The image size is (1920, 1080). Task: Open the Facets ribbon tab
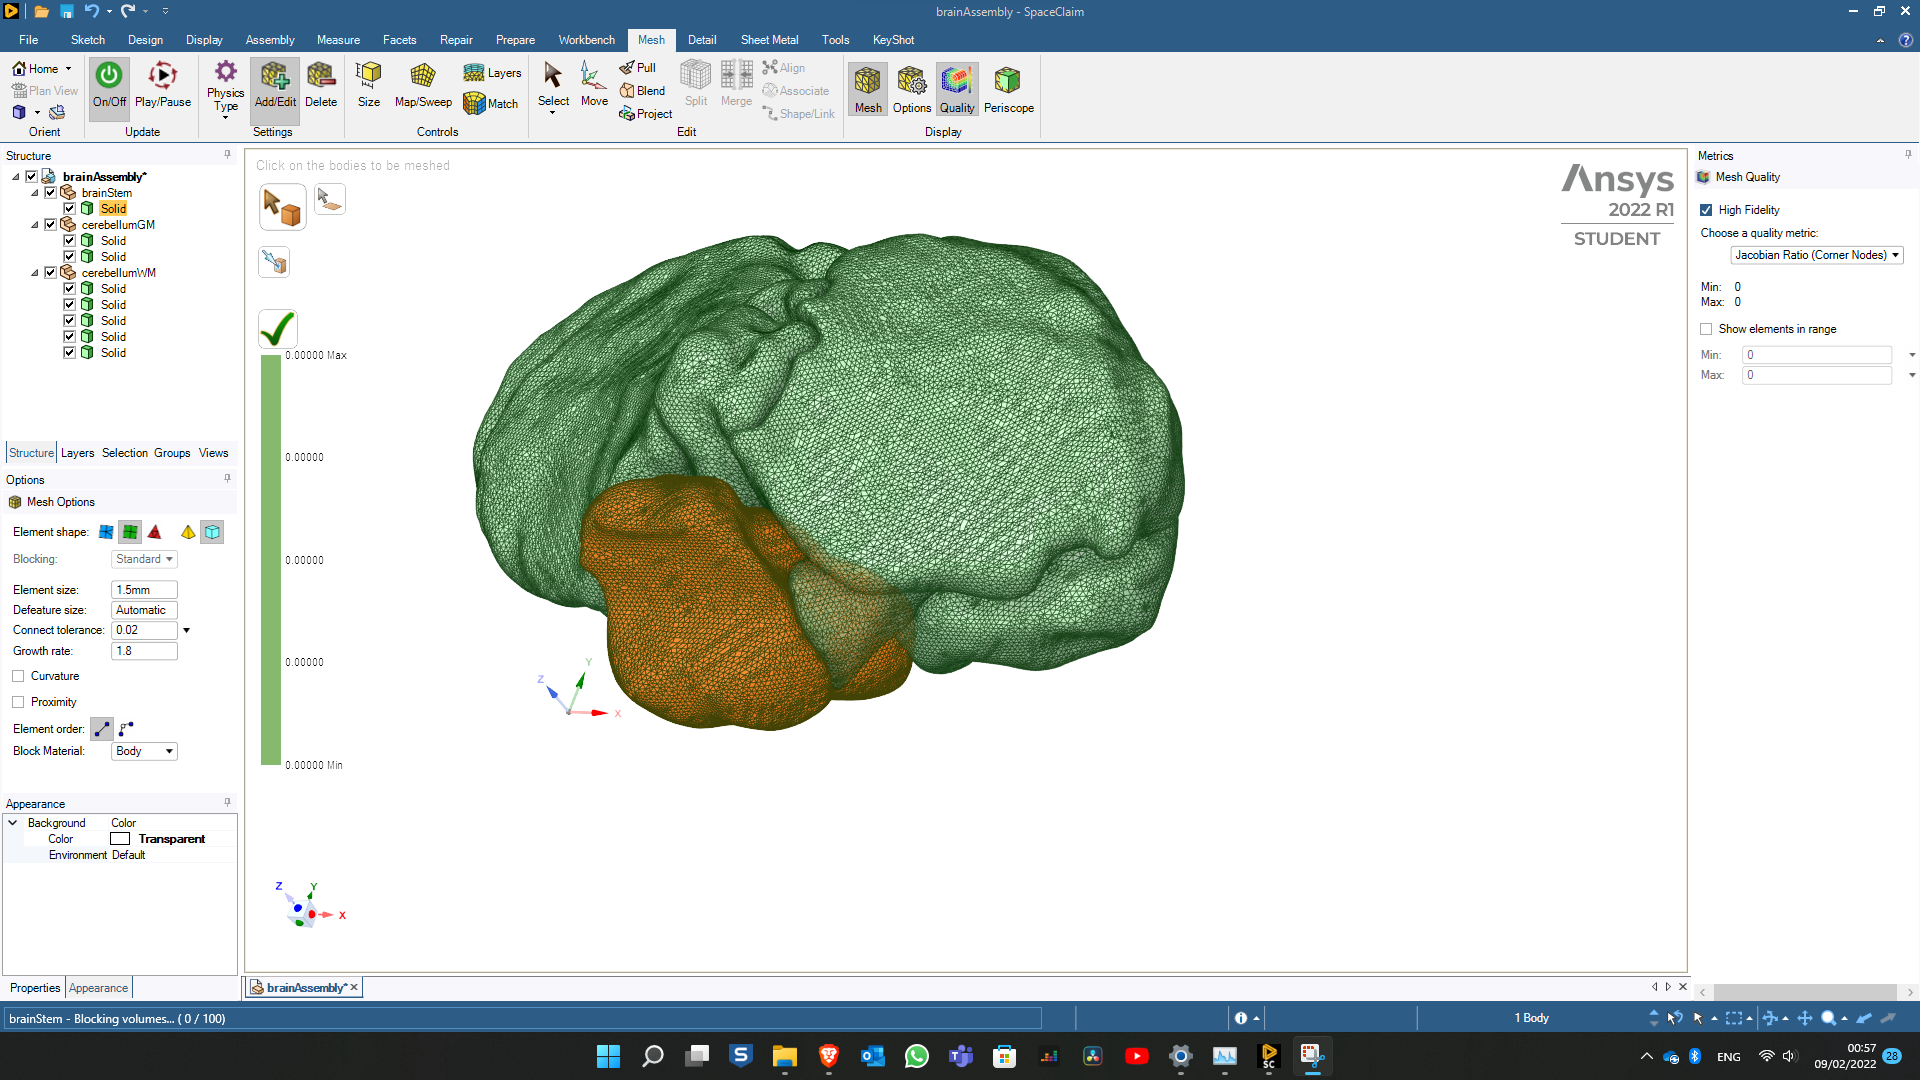pos(399,40)
